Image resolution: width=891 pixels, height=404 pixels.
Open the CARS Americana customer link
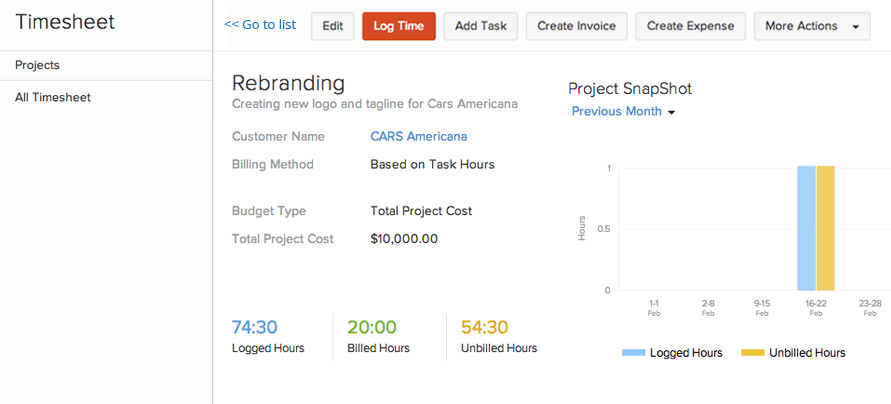click(x=418, y=136)
